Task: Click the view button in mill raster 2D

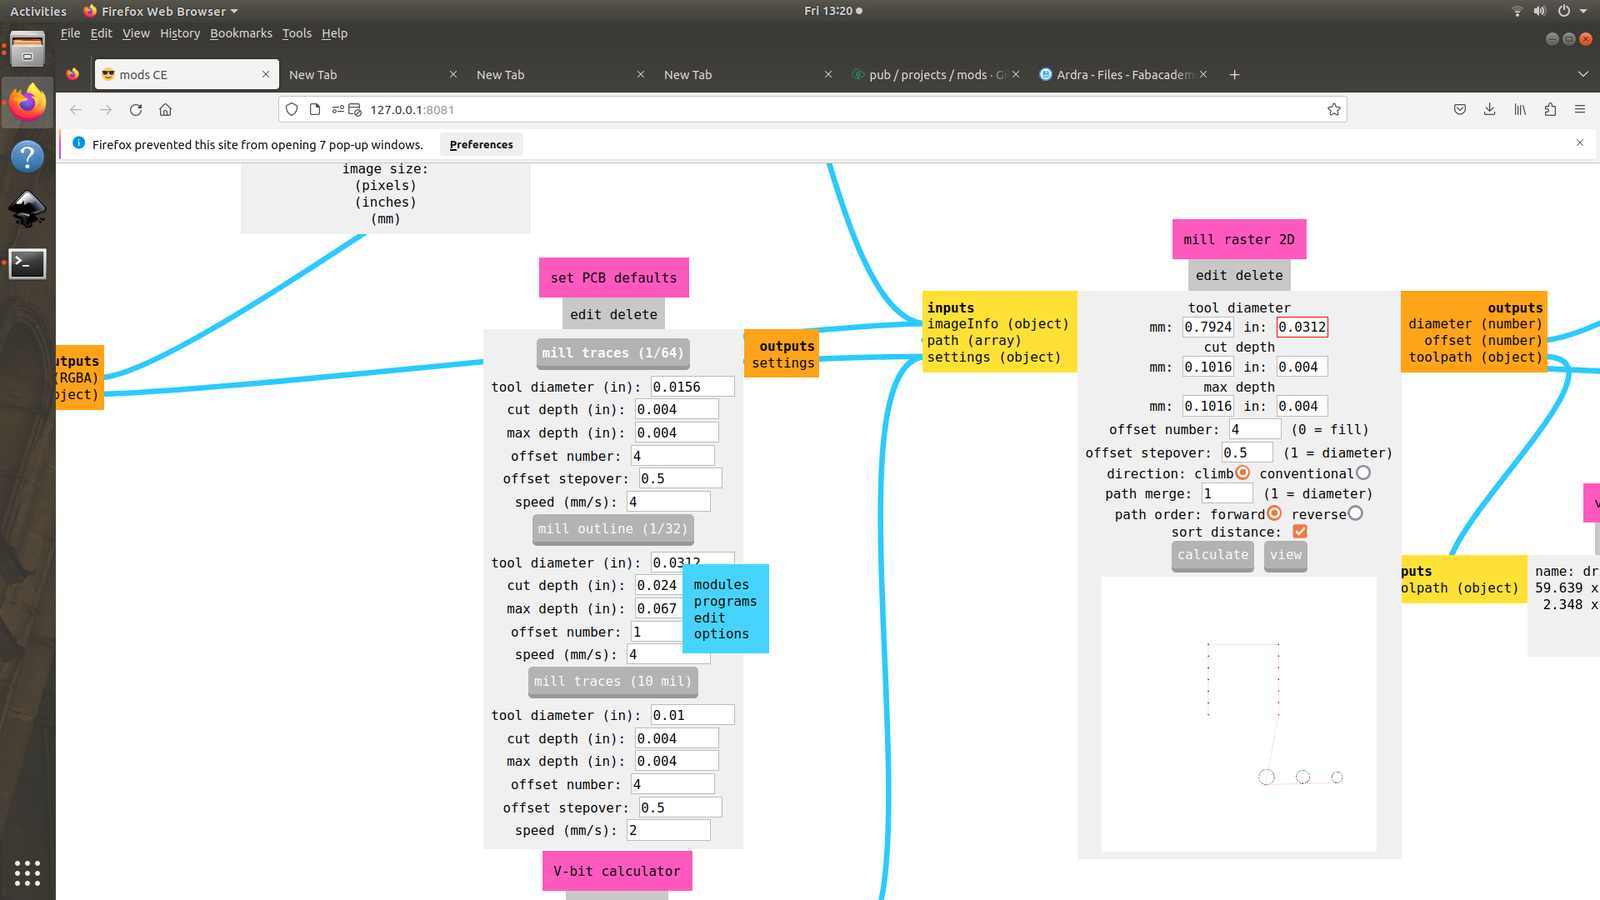Action: pyautogui.click(x=1286, y=555)
